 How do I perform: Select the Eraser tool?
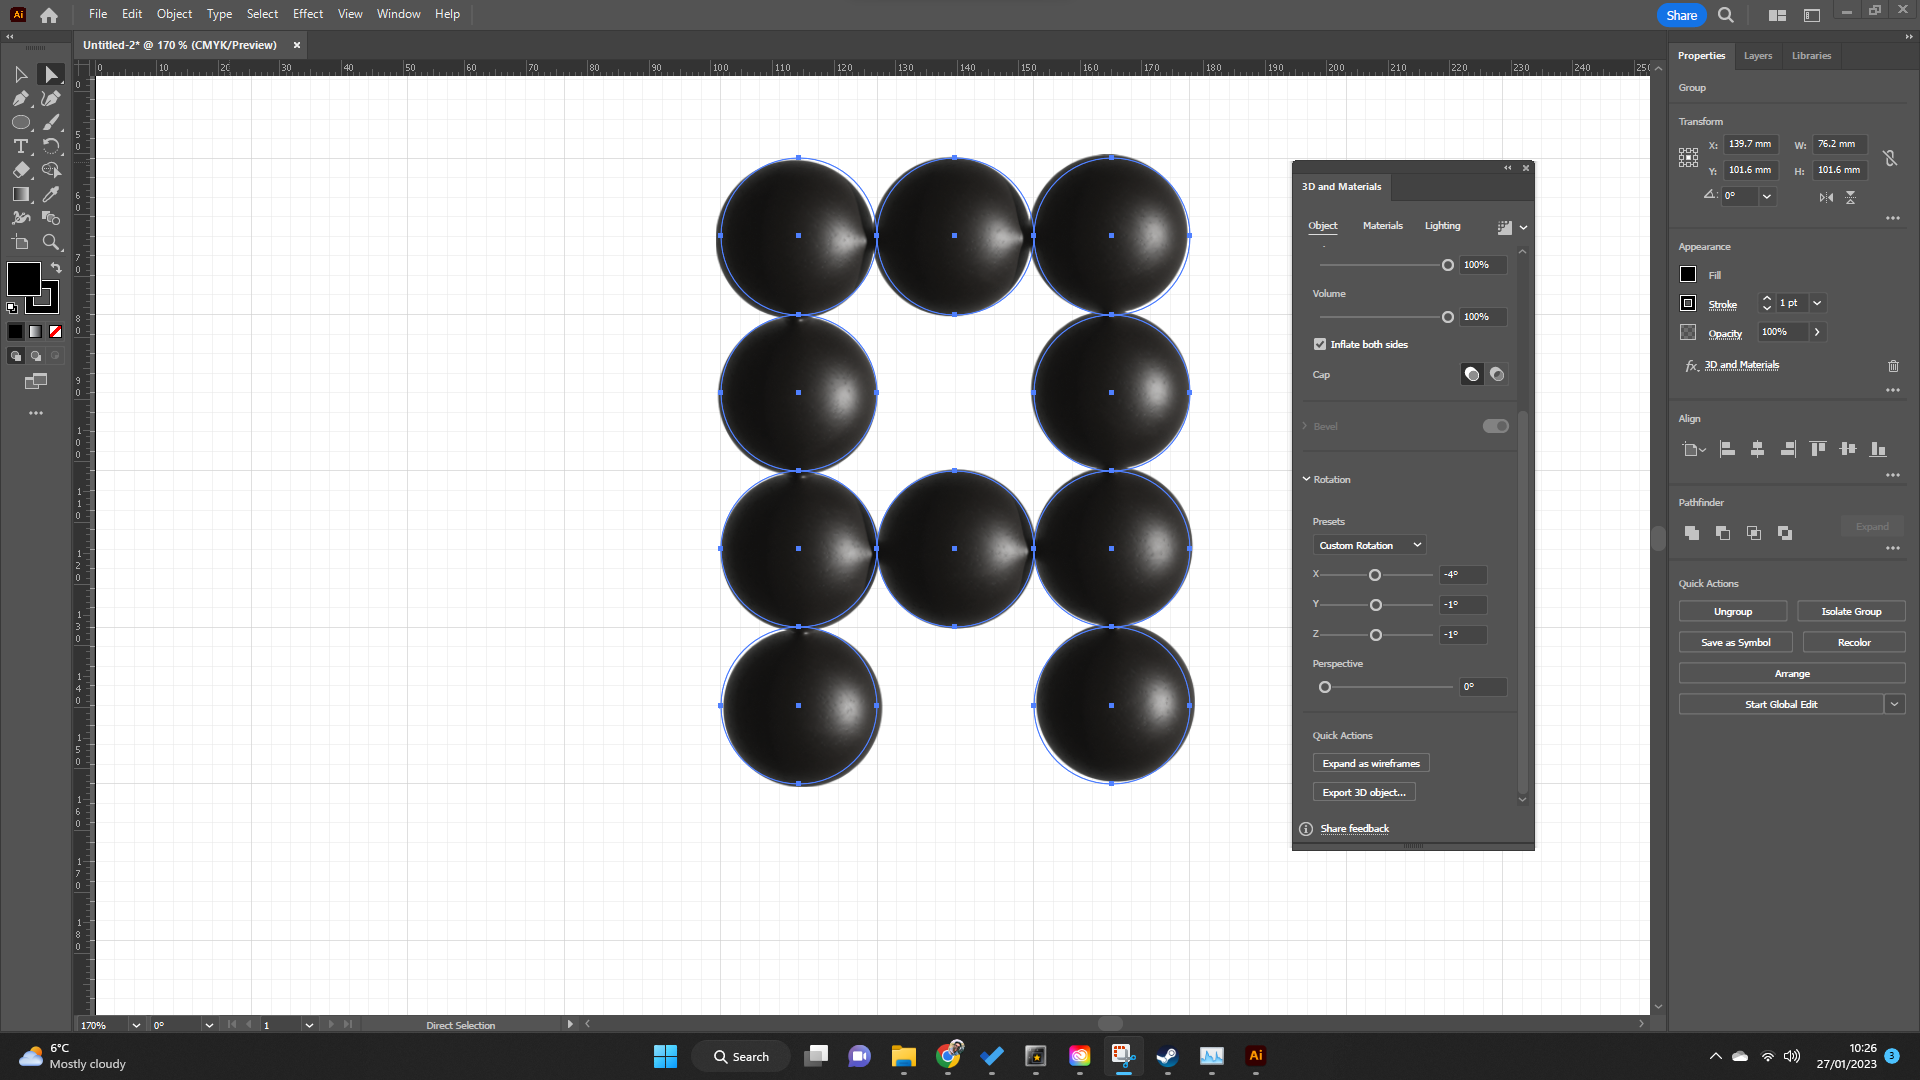[x=21, y=170]
